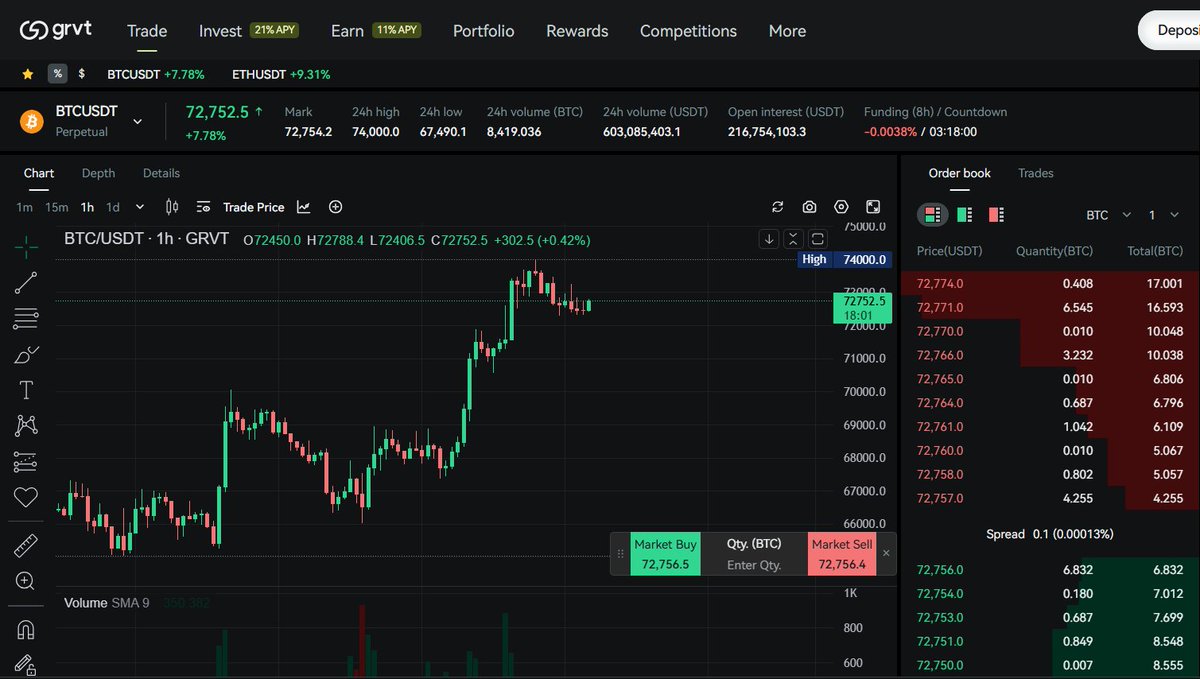Click the lock drawings pencil icon
1200x679 pixels.
tap(26, 665)
